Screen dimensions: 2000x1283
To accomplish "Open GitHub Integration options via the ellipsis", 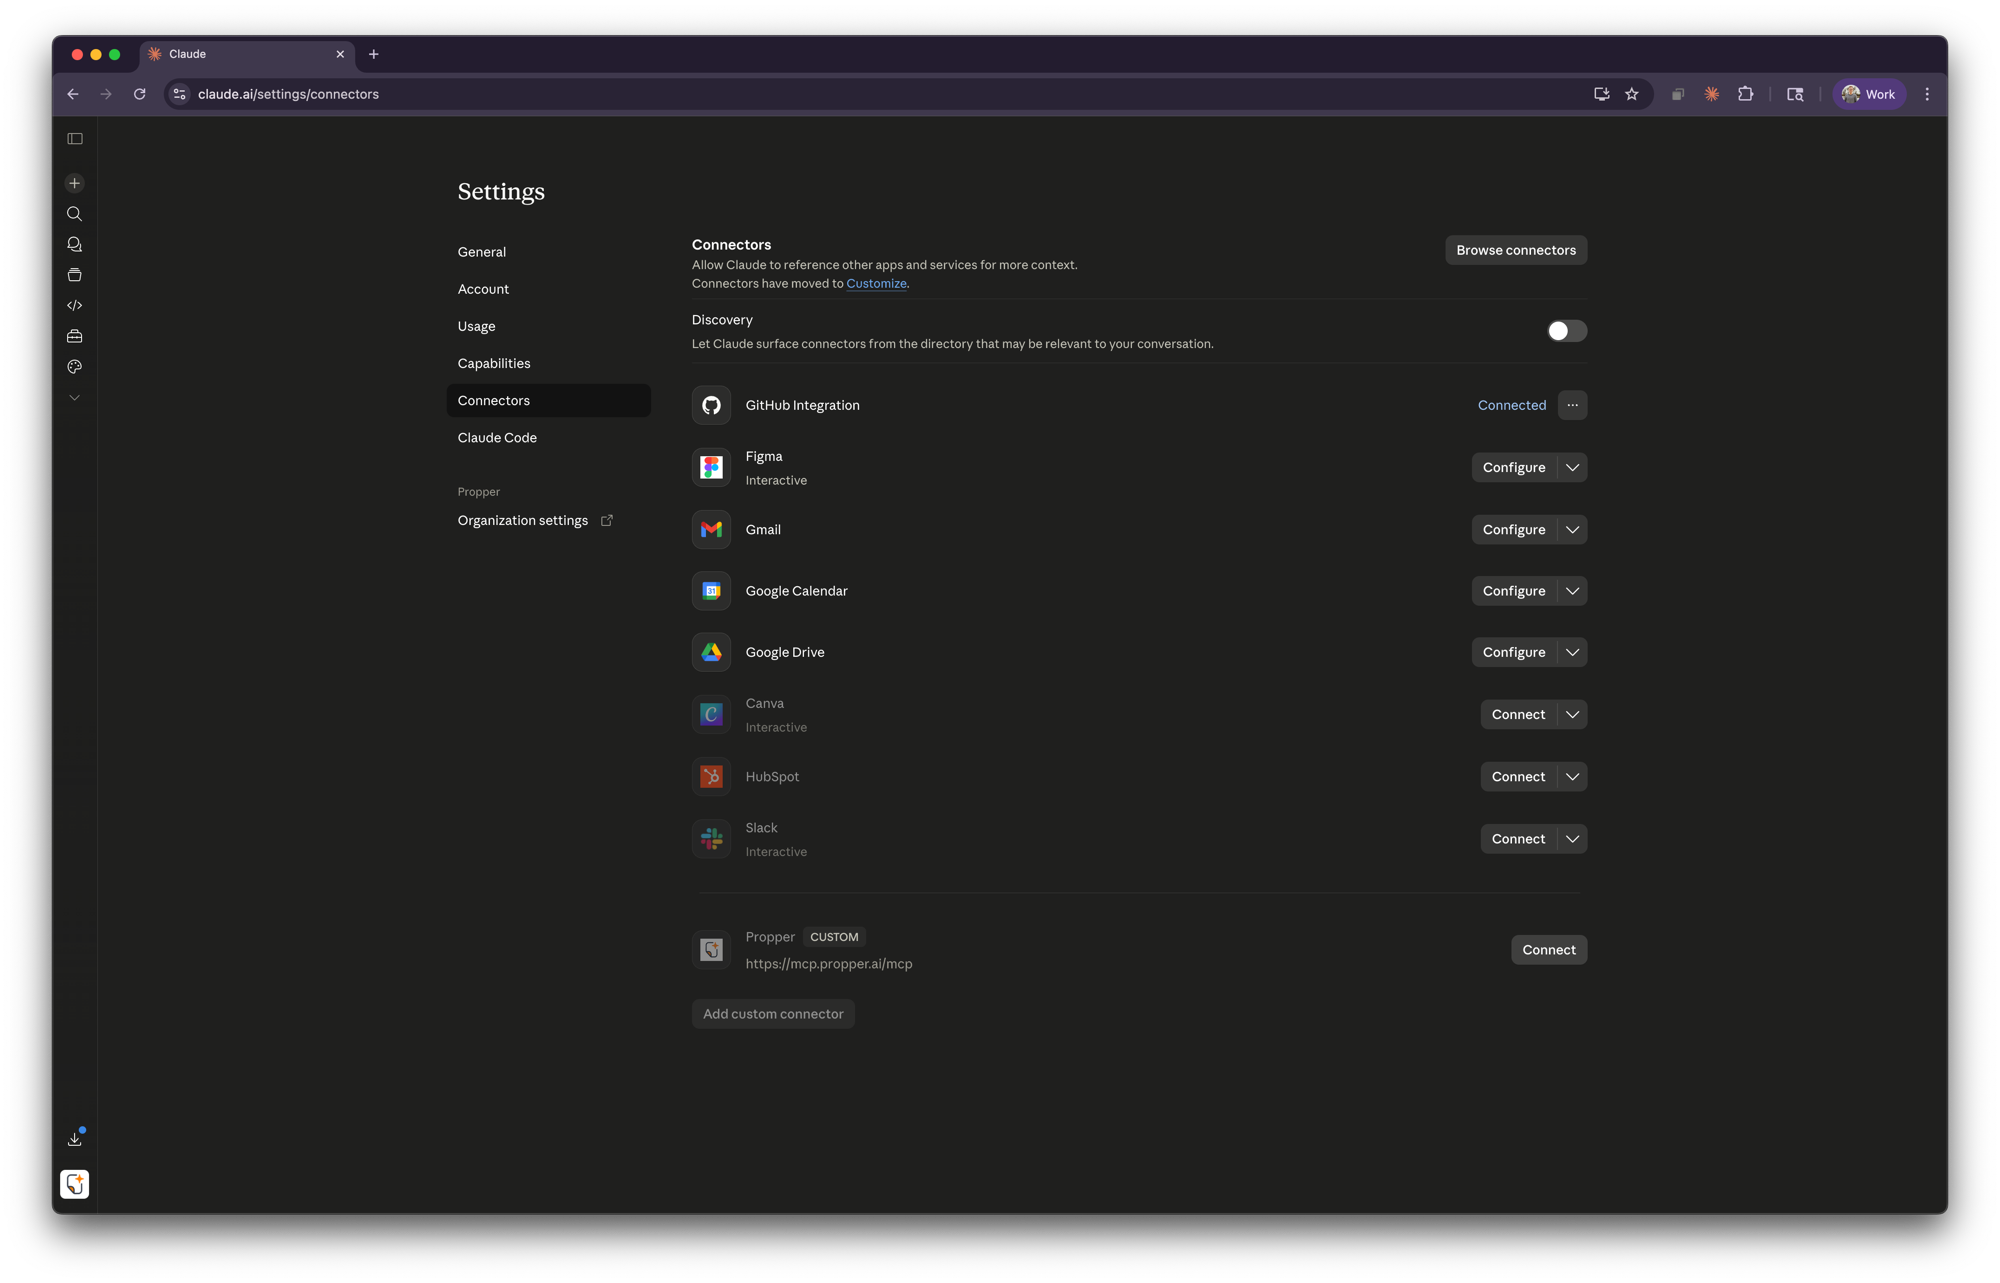I will (x=1571, y=405).
